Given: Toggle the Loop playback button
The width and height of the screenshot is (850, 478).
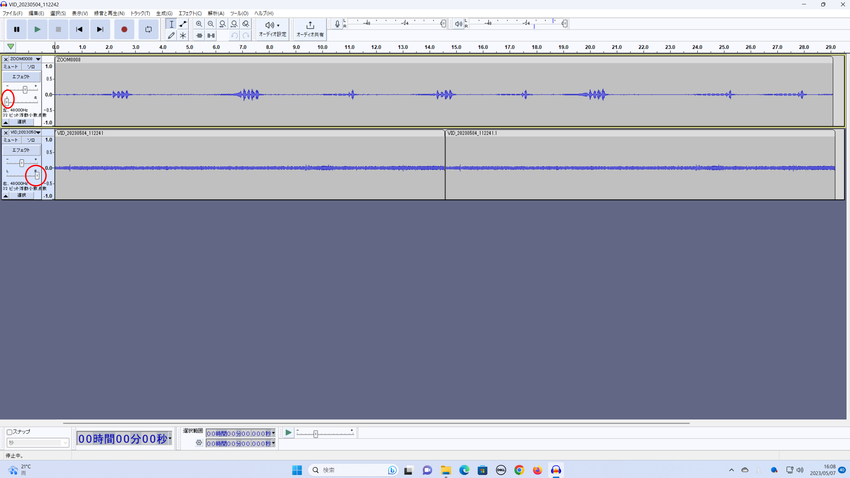Looking at the screenshot, I should tap(148, 29).
